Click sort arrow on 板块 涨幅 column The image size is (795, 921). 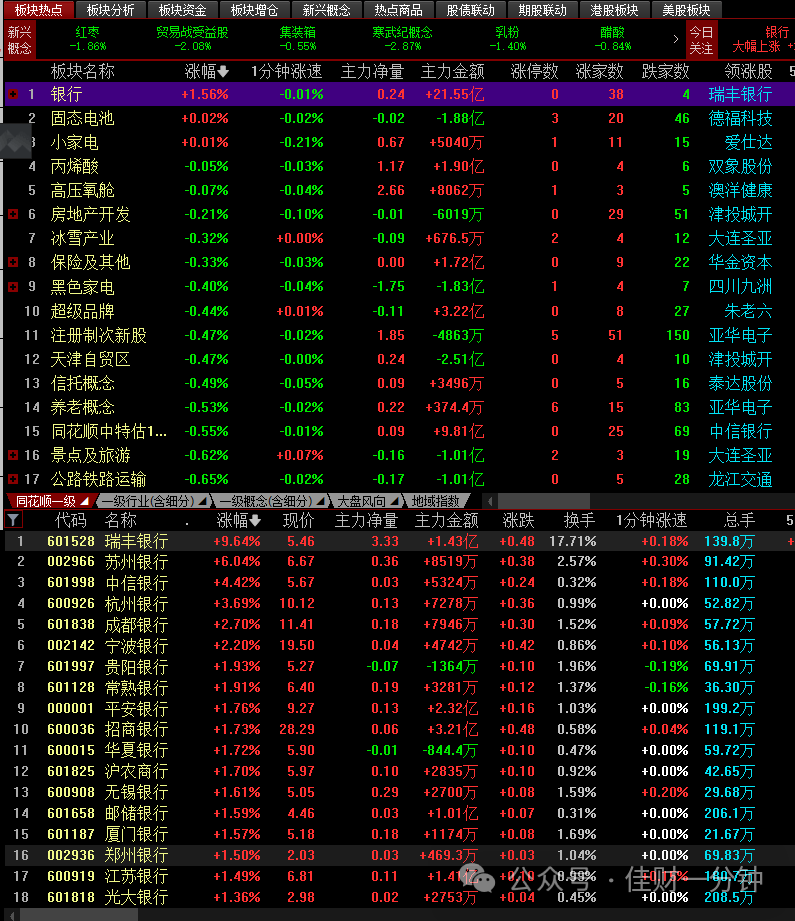223,72
